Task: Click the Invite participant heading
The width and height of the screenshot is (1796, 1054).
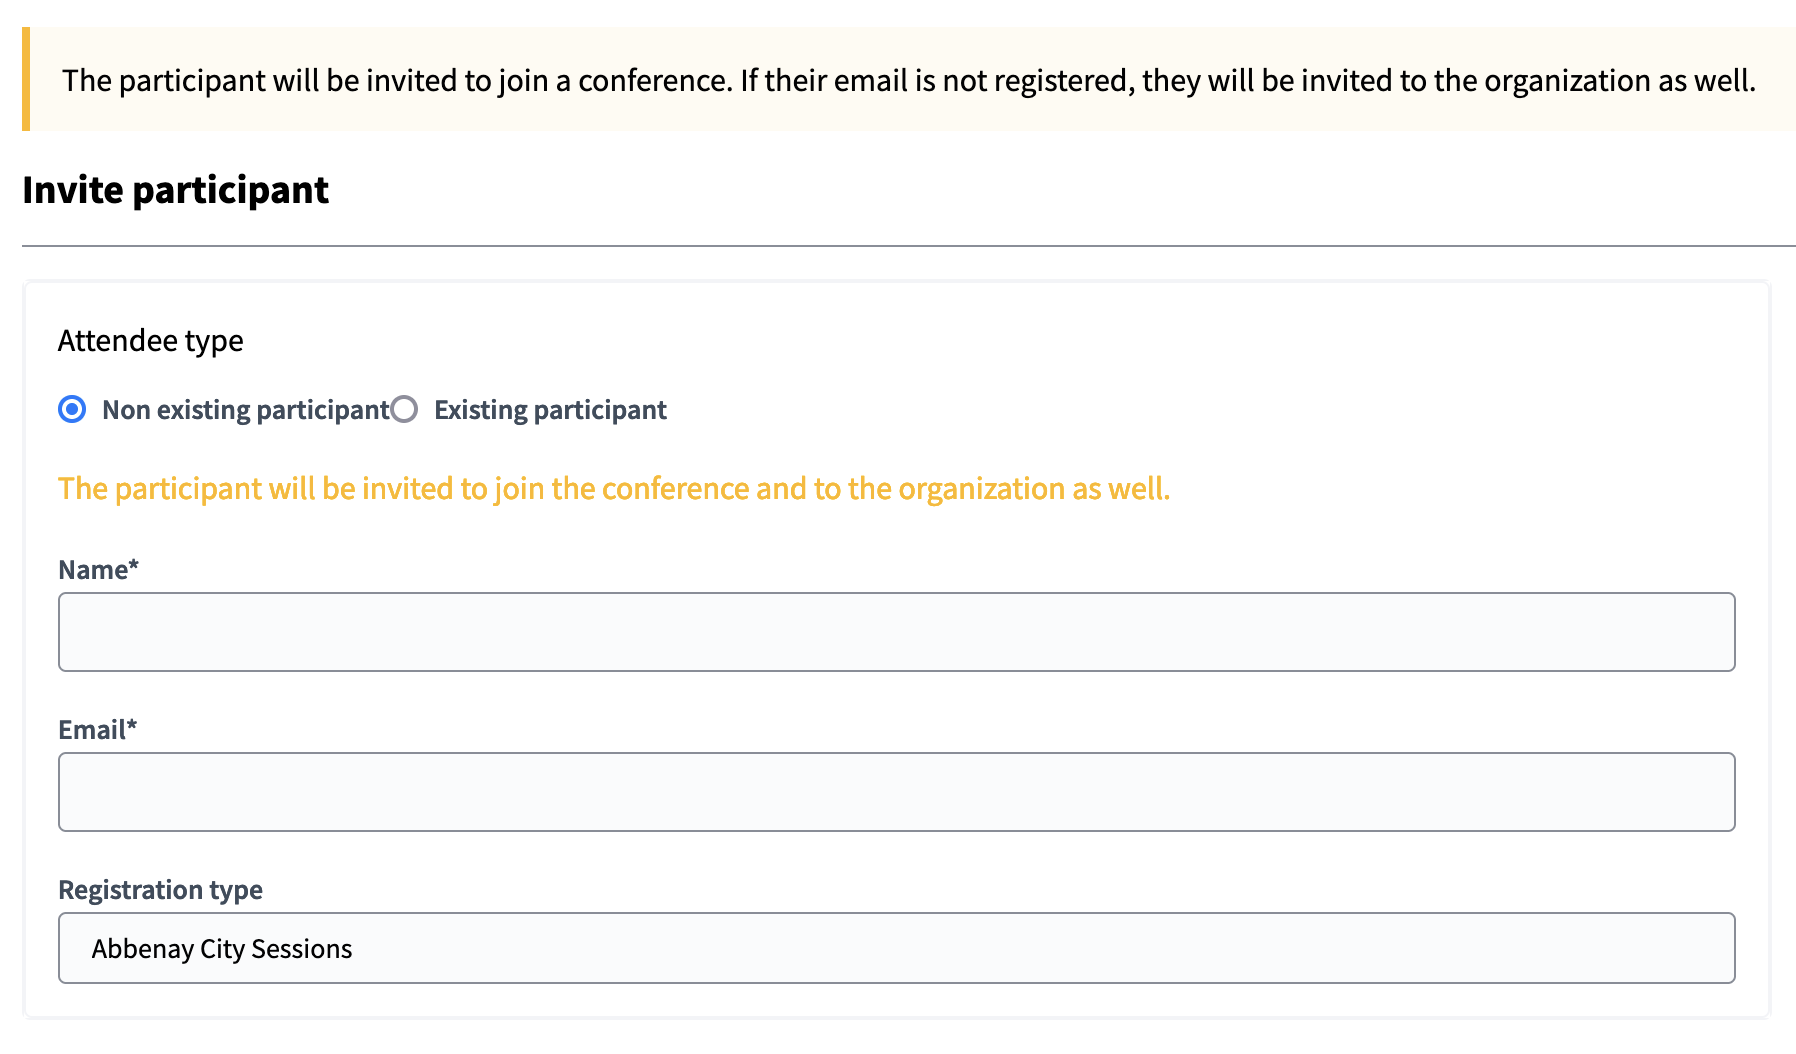Action: click(176, 190)
